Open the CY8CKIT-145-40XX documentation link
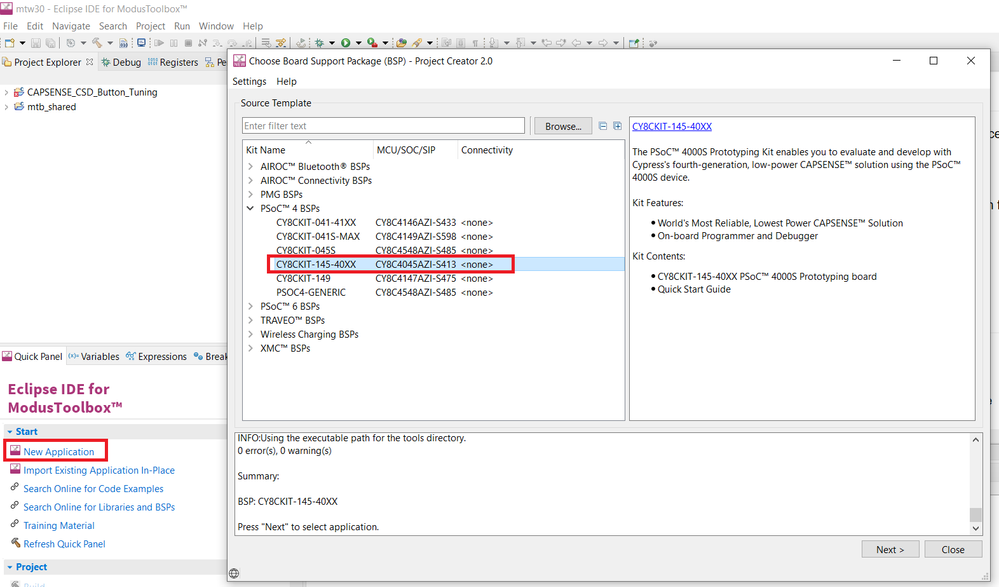This screenshot has height=587, width=999. click(671, 126)
